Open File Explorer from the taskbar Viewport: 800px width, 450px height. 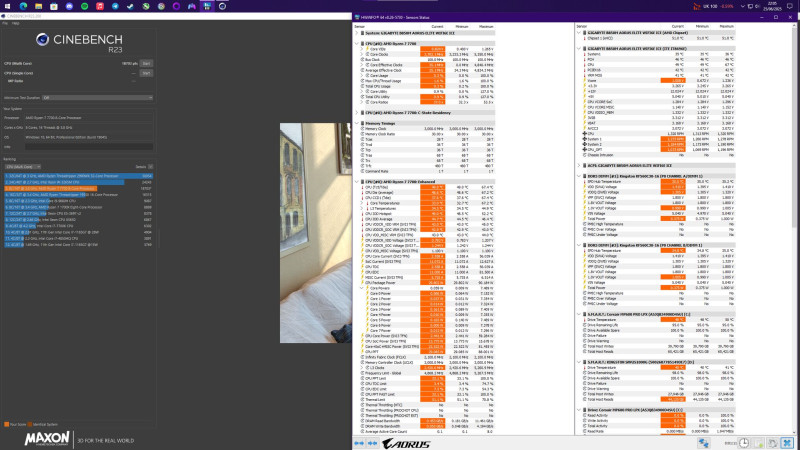point(38,6)
